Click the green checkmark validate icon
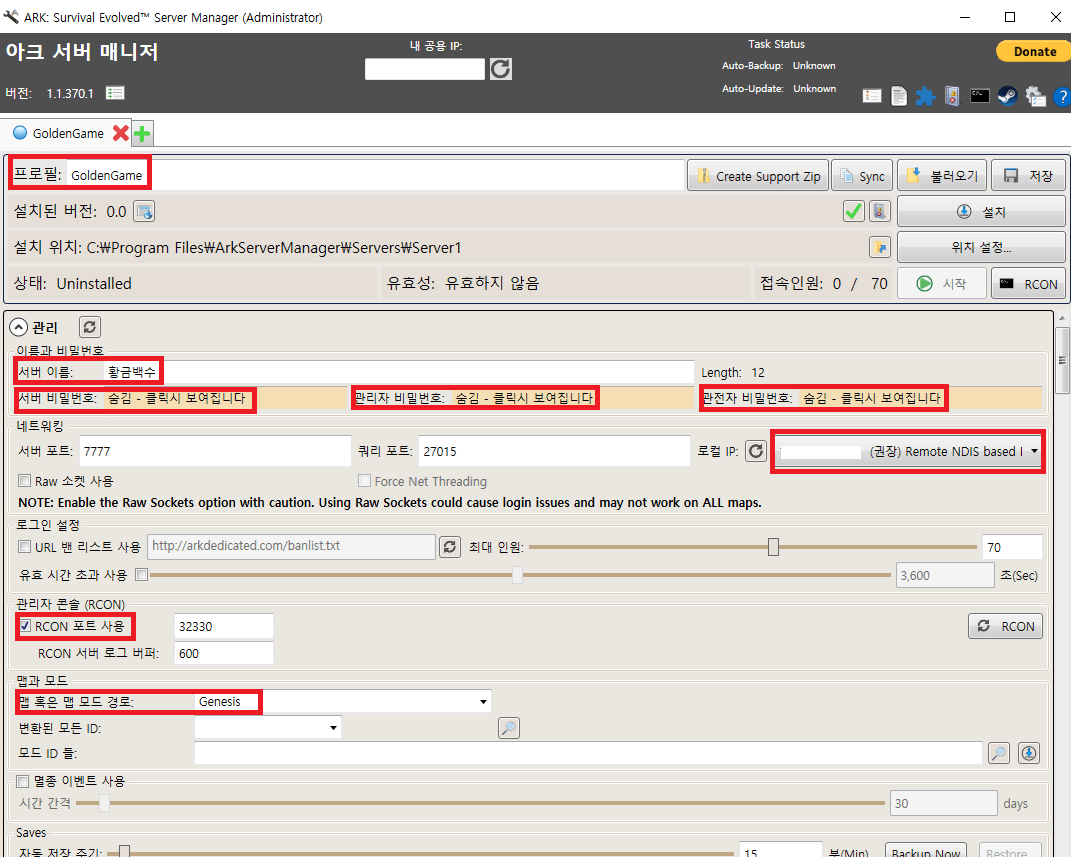The height and width of the screenshot is (857, 1071). 853,212
